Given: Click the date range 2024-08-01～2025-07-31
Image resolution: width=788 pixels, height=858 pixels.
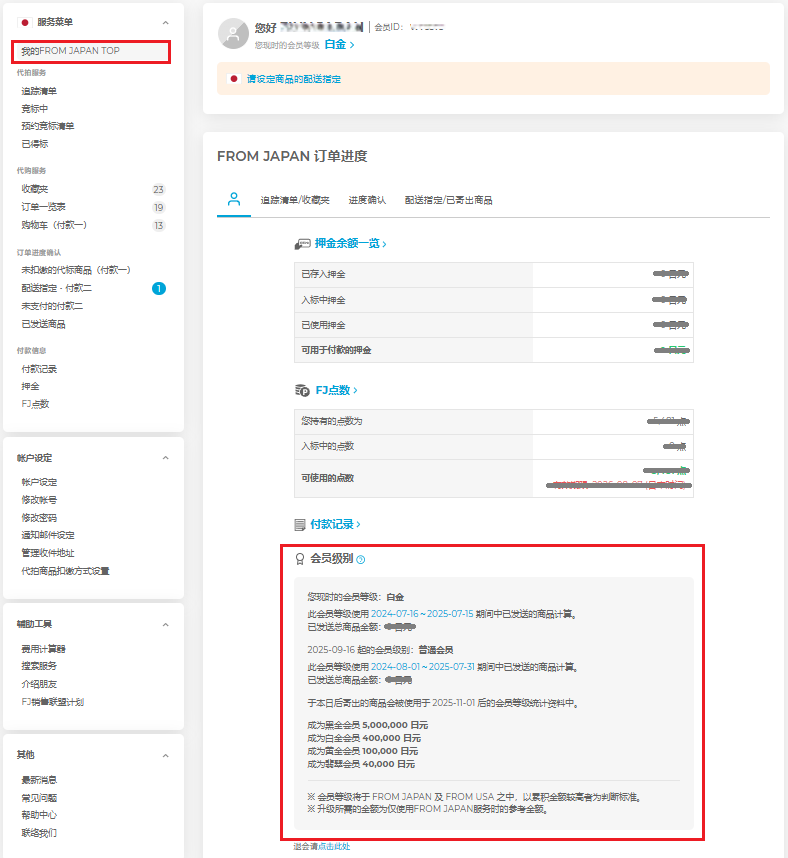Looking at the screenshot, I should click(x=423, y=666).
